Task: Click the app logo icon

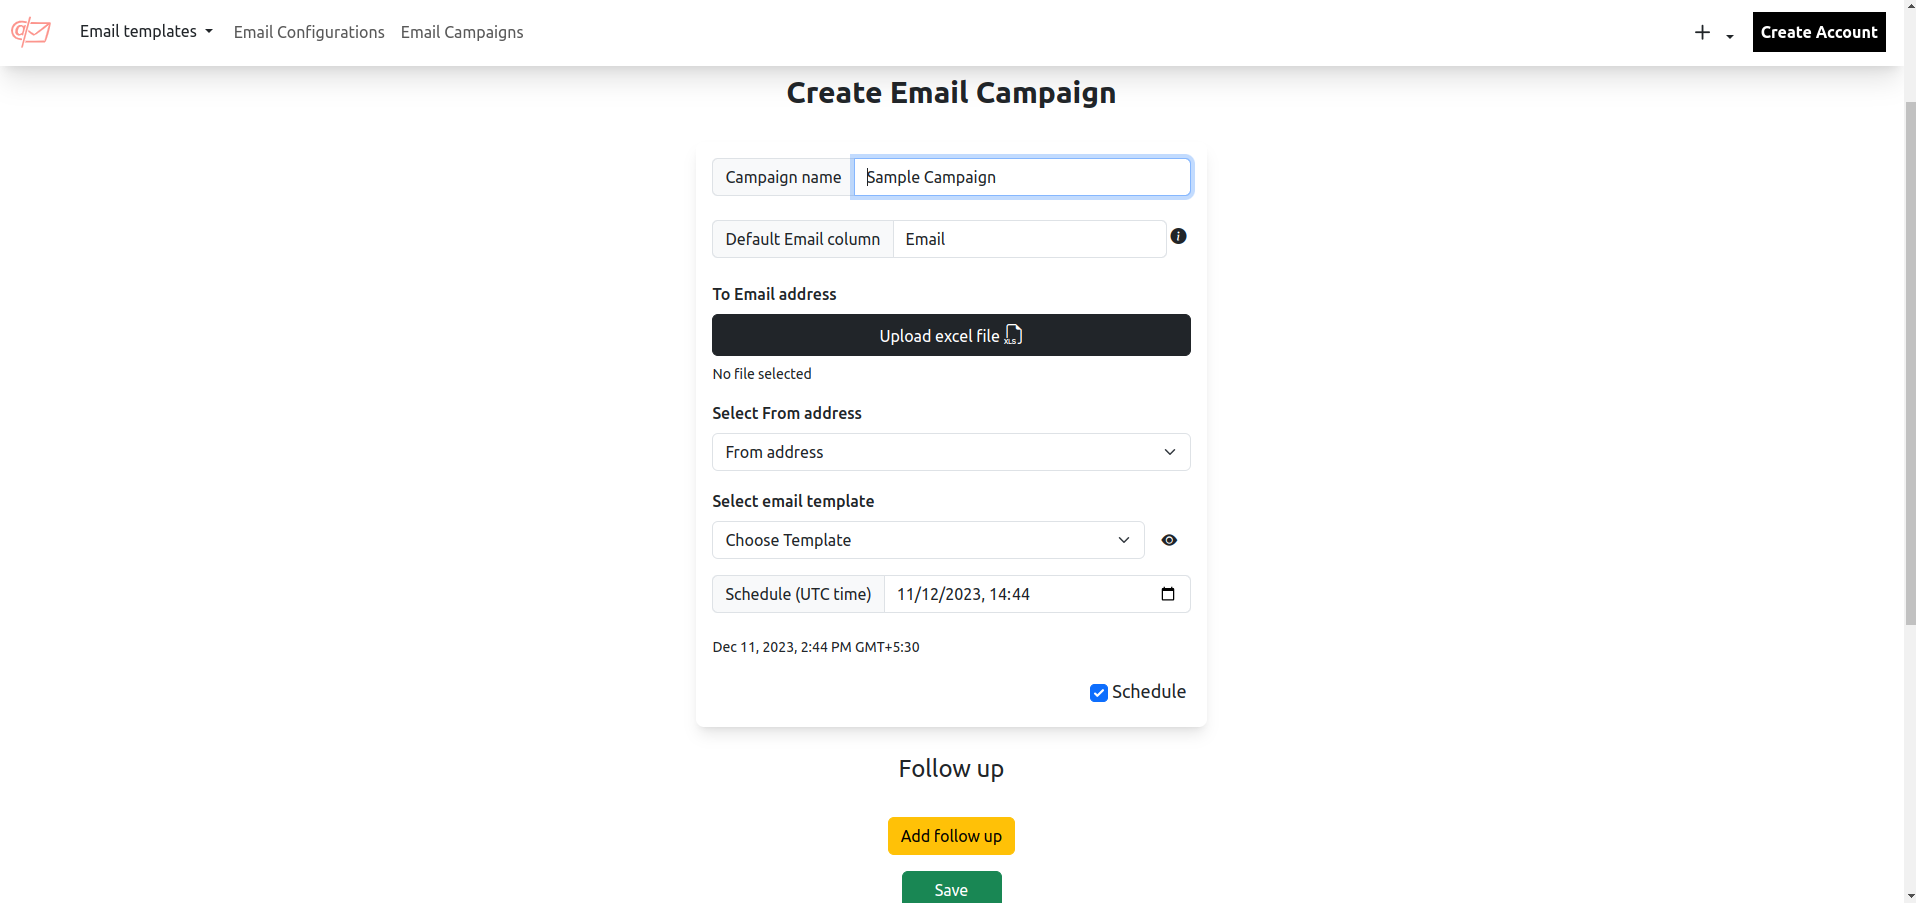Action: [31, 32]
